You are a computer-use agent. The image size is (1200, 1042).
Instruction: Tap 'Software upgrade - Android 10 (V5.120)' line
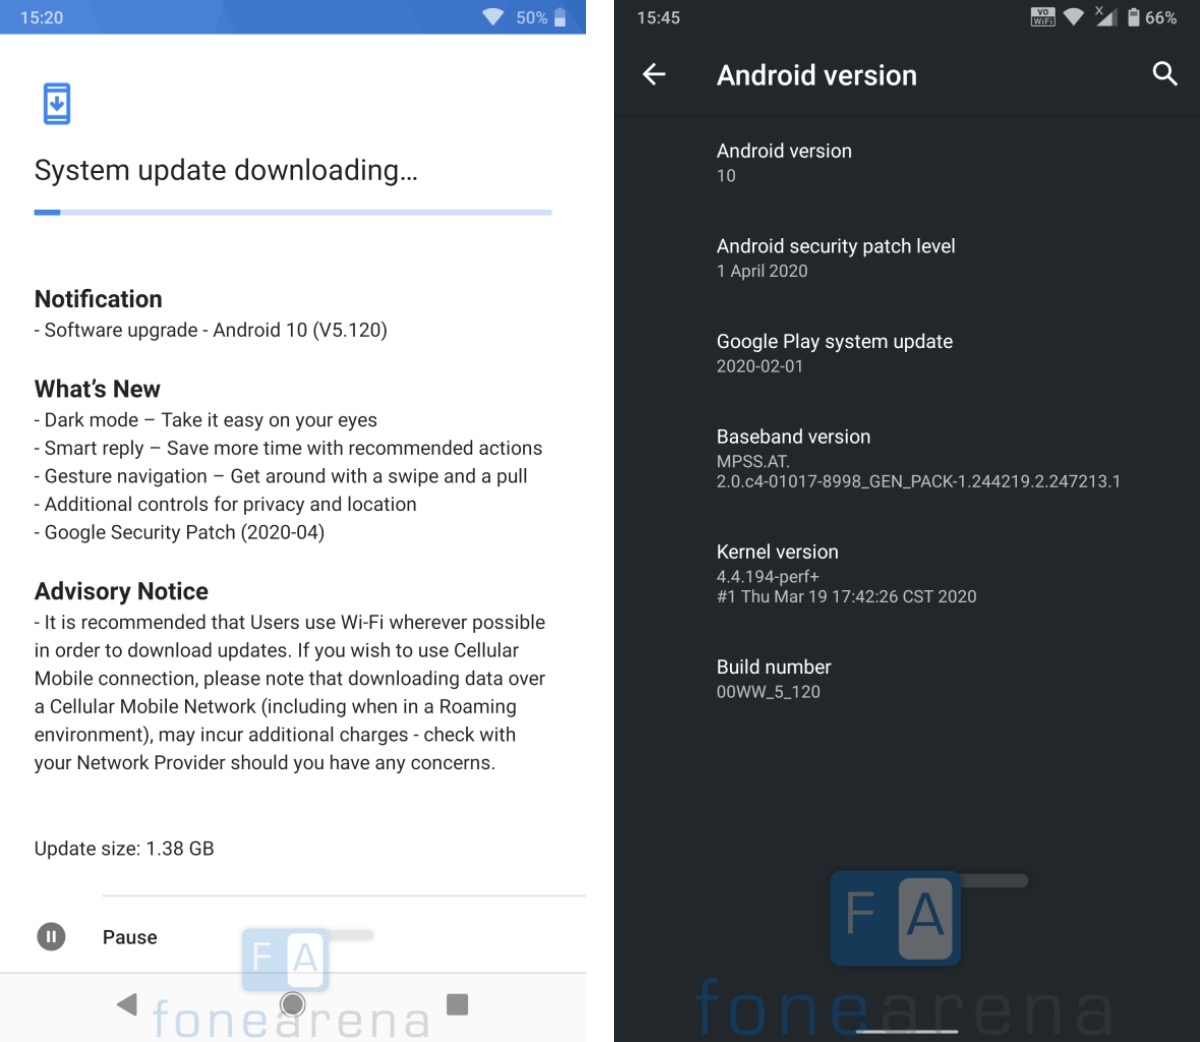point(211,330)
